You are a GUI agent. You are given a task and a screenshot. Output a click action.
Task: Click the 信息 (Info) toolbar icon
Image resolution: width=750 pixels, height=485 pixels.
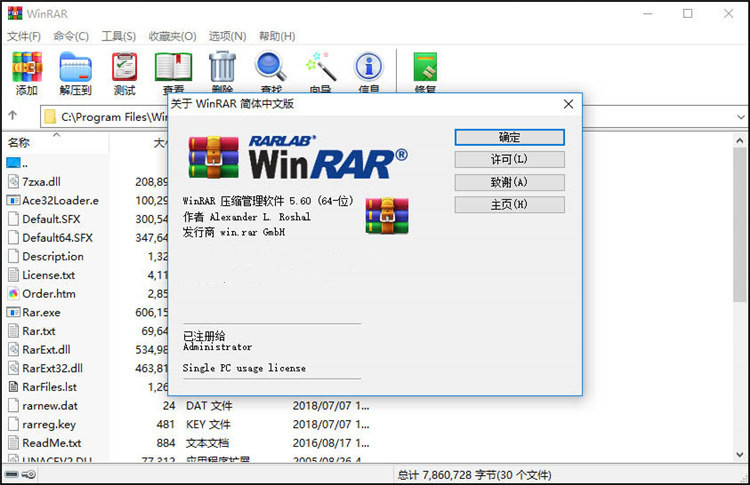(x=369, y=68)
